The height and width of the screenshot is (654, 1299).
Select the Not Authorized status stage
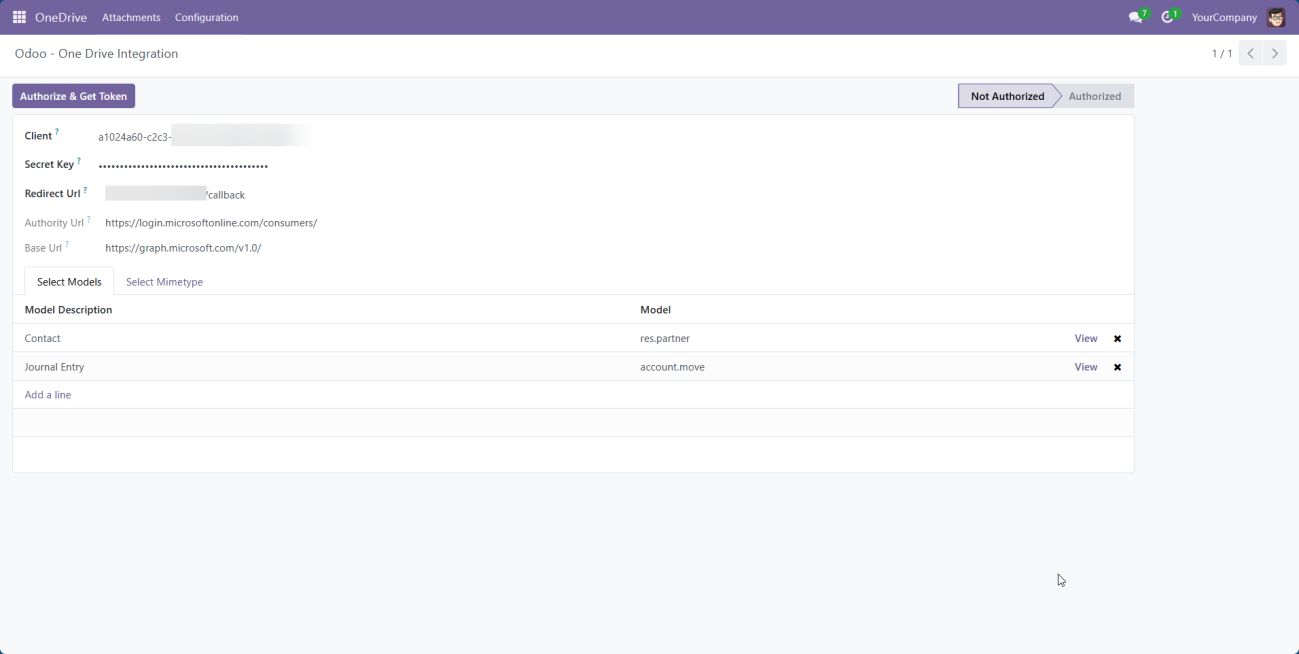tap(1006, 96)
